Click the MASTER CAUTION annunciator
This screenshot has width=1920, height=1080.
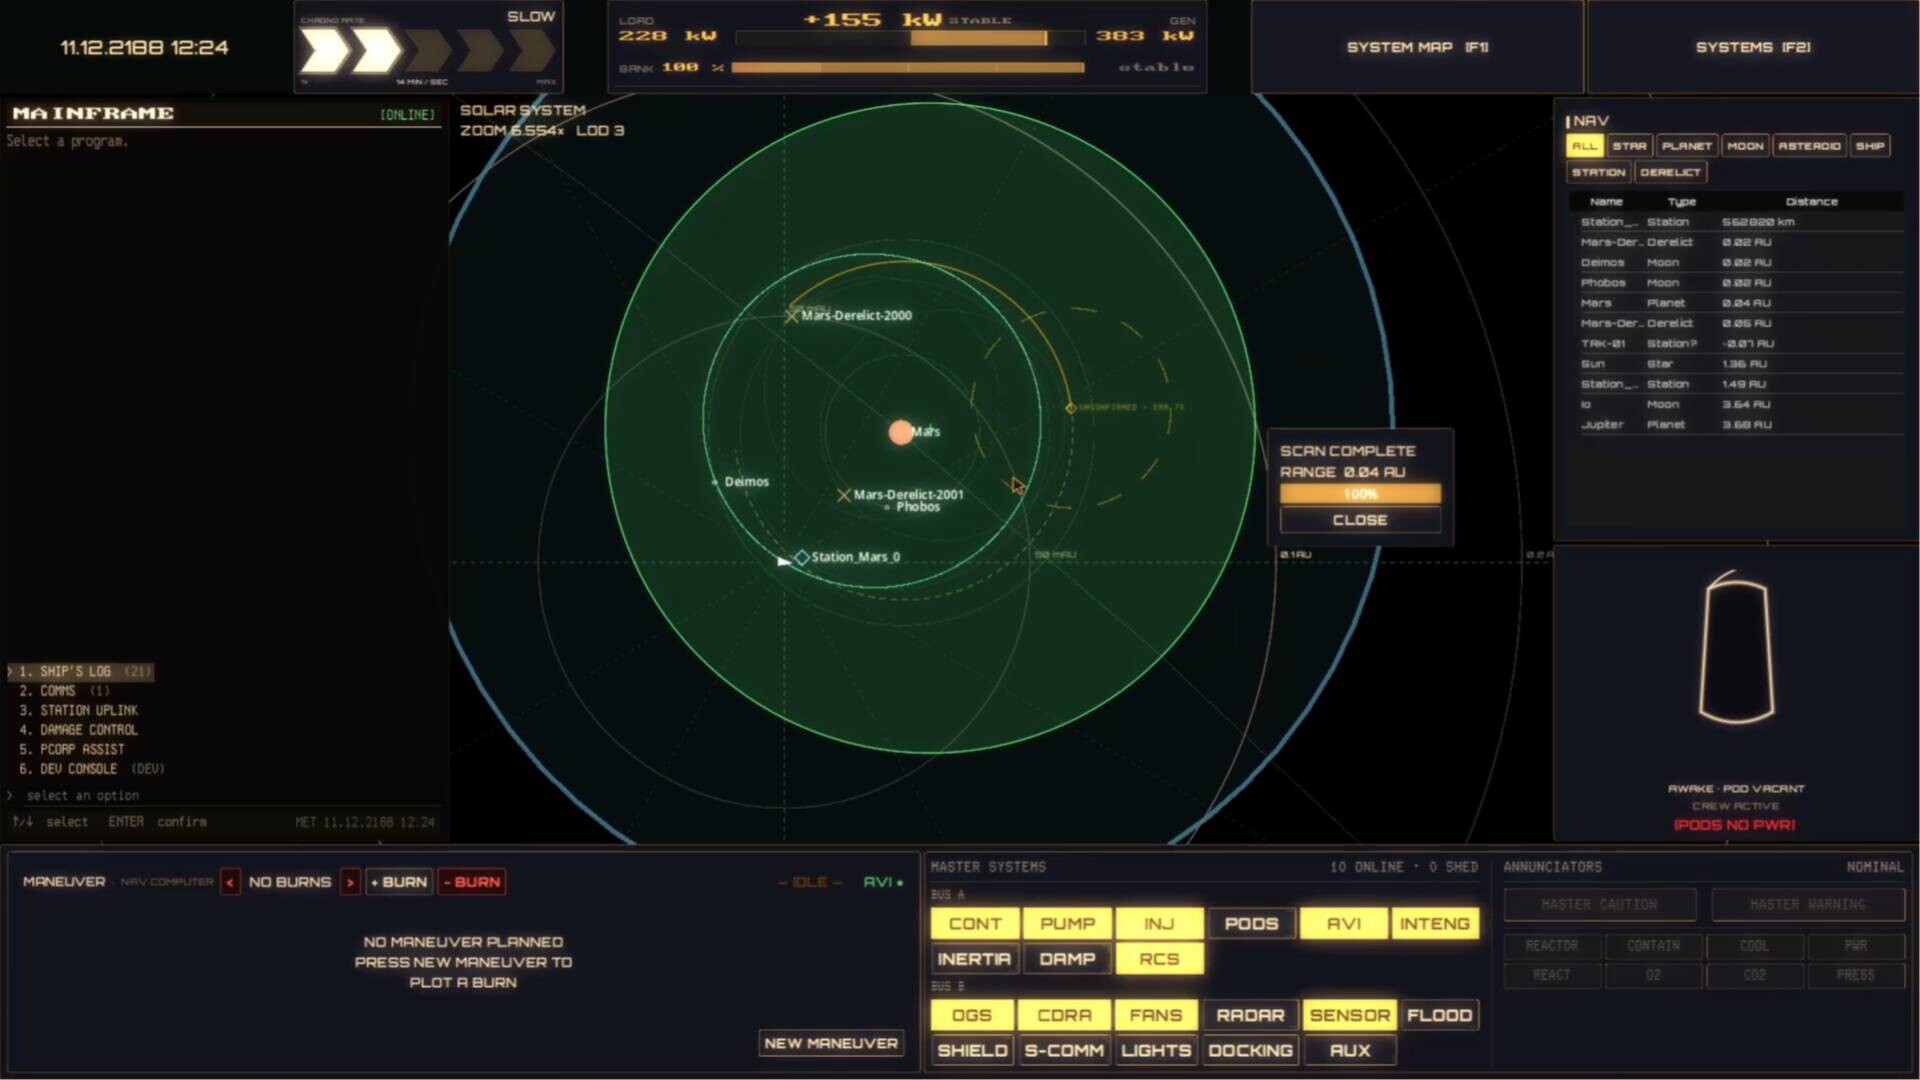pos(1599,905)
